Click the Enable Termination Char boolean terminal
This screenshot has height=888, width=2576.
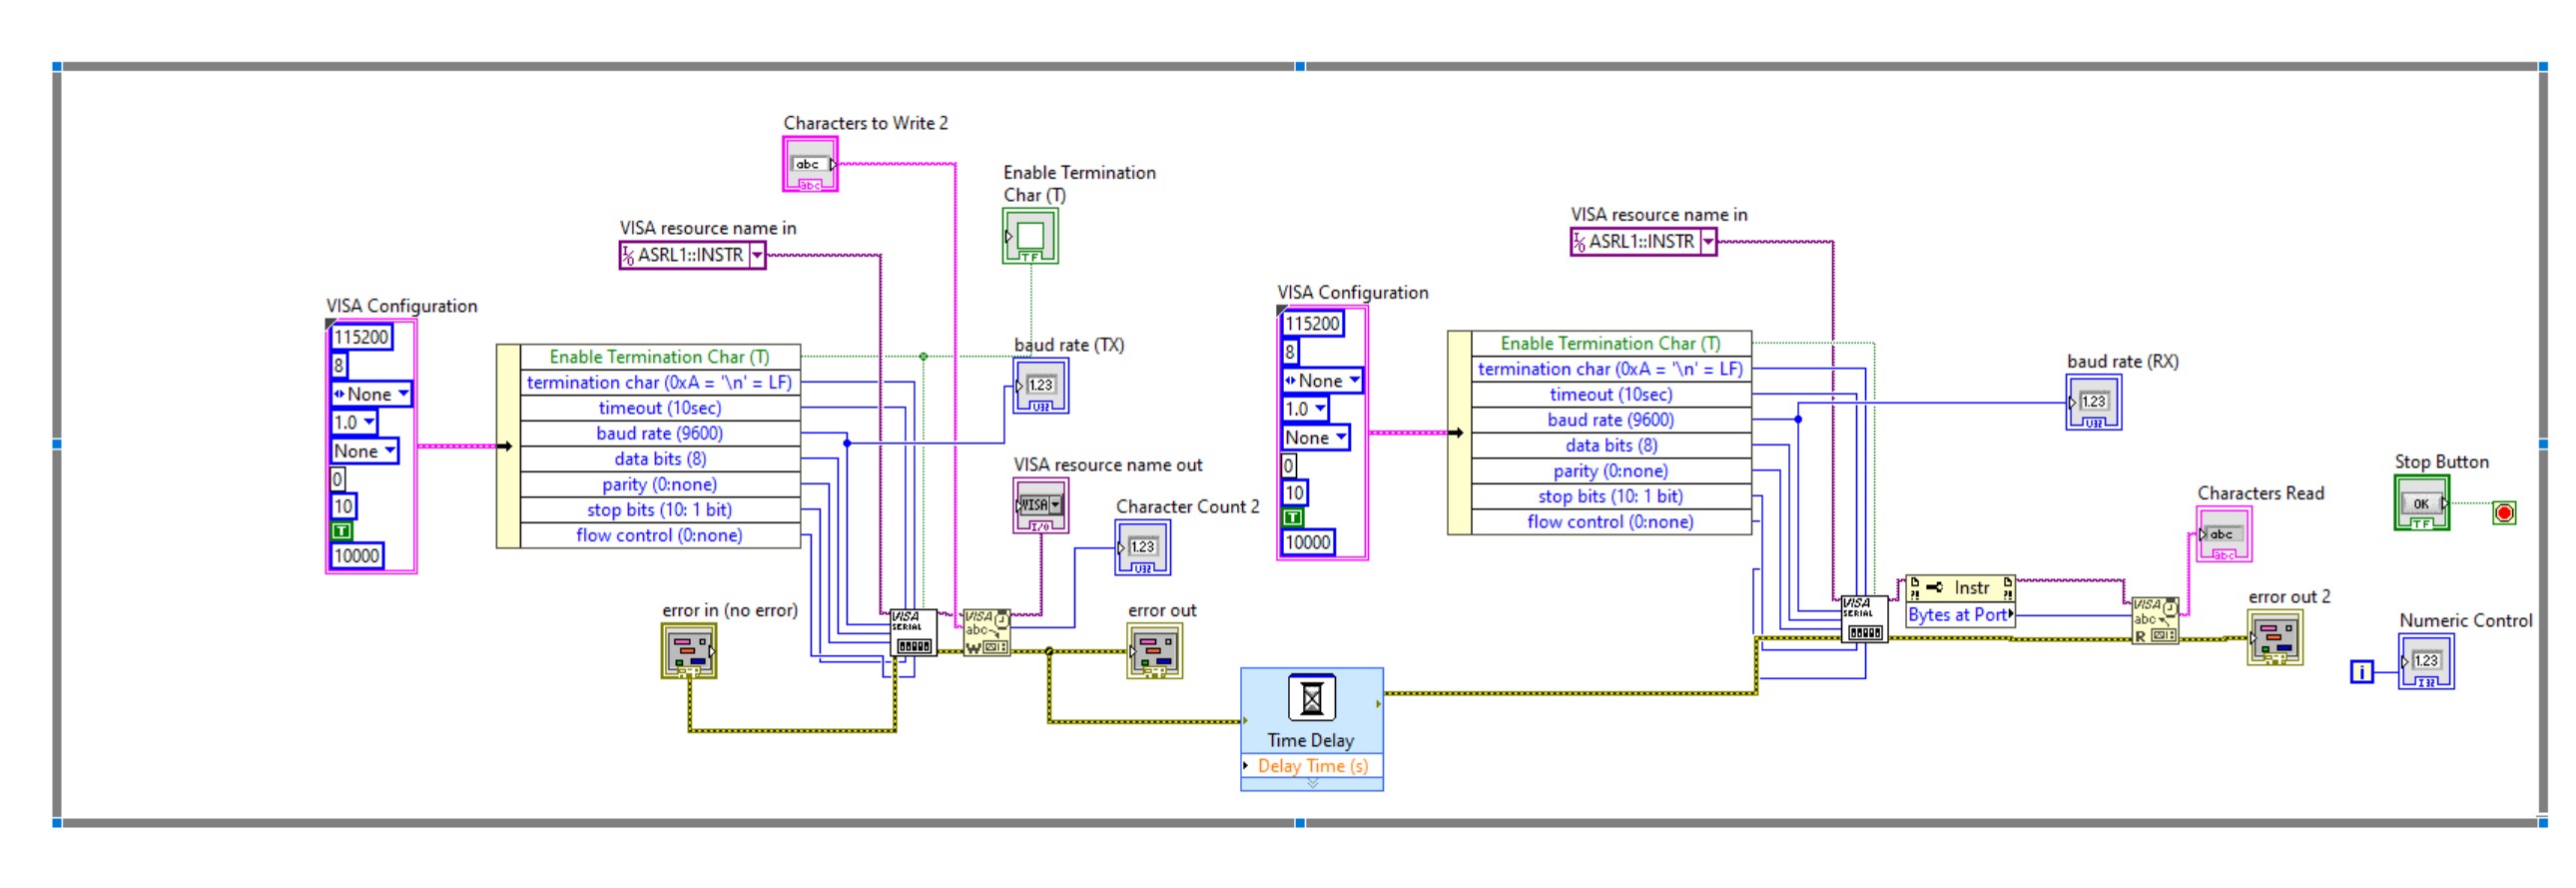pos(1030,236)
